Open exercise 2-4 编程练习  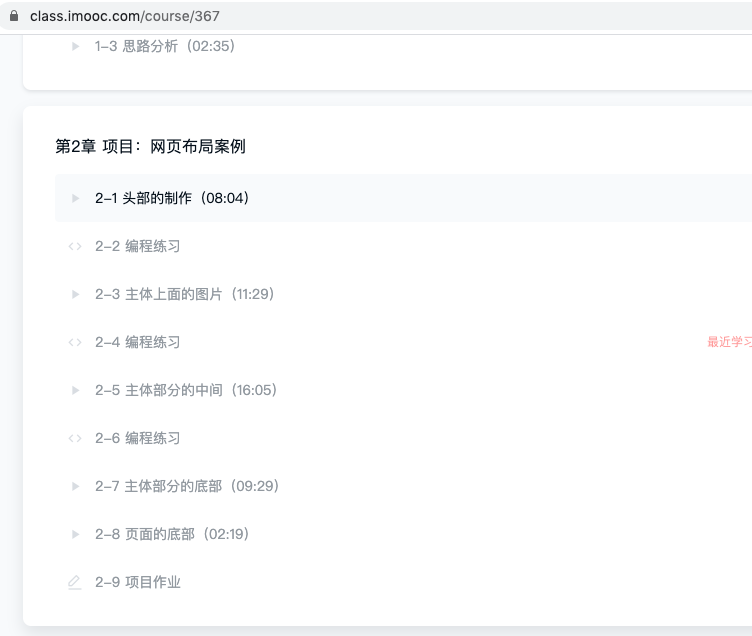[x=137, y=342]
